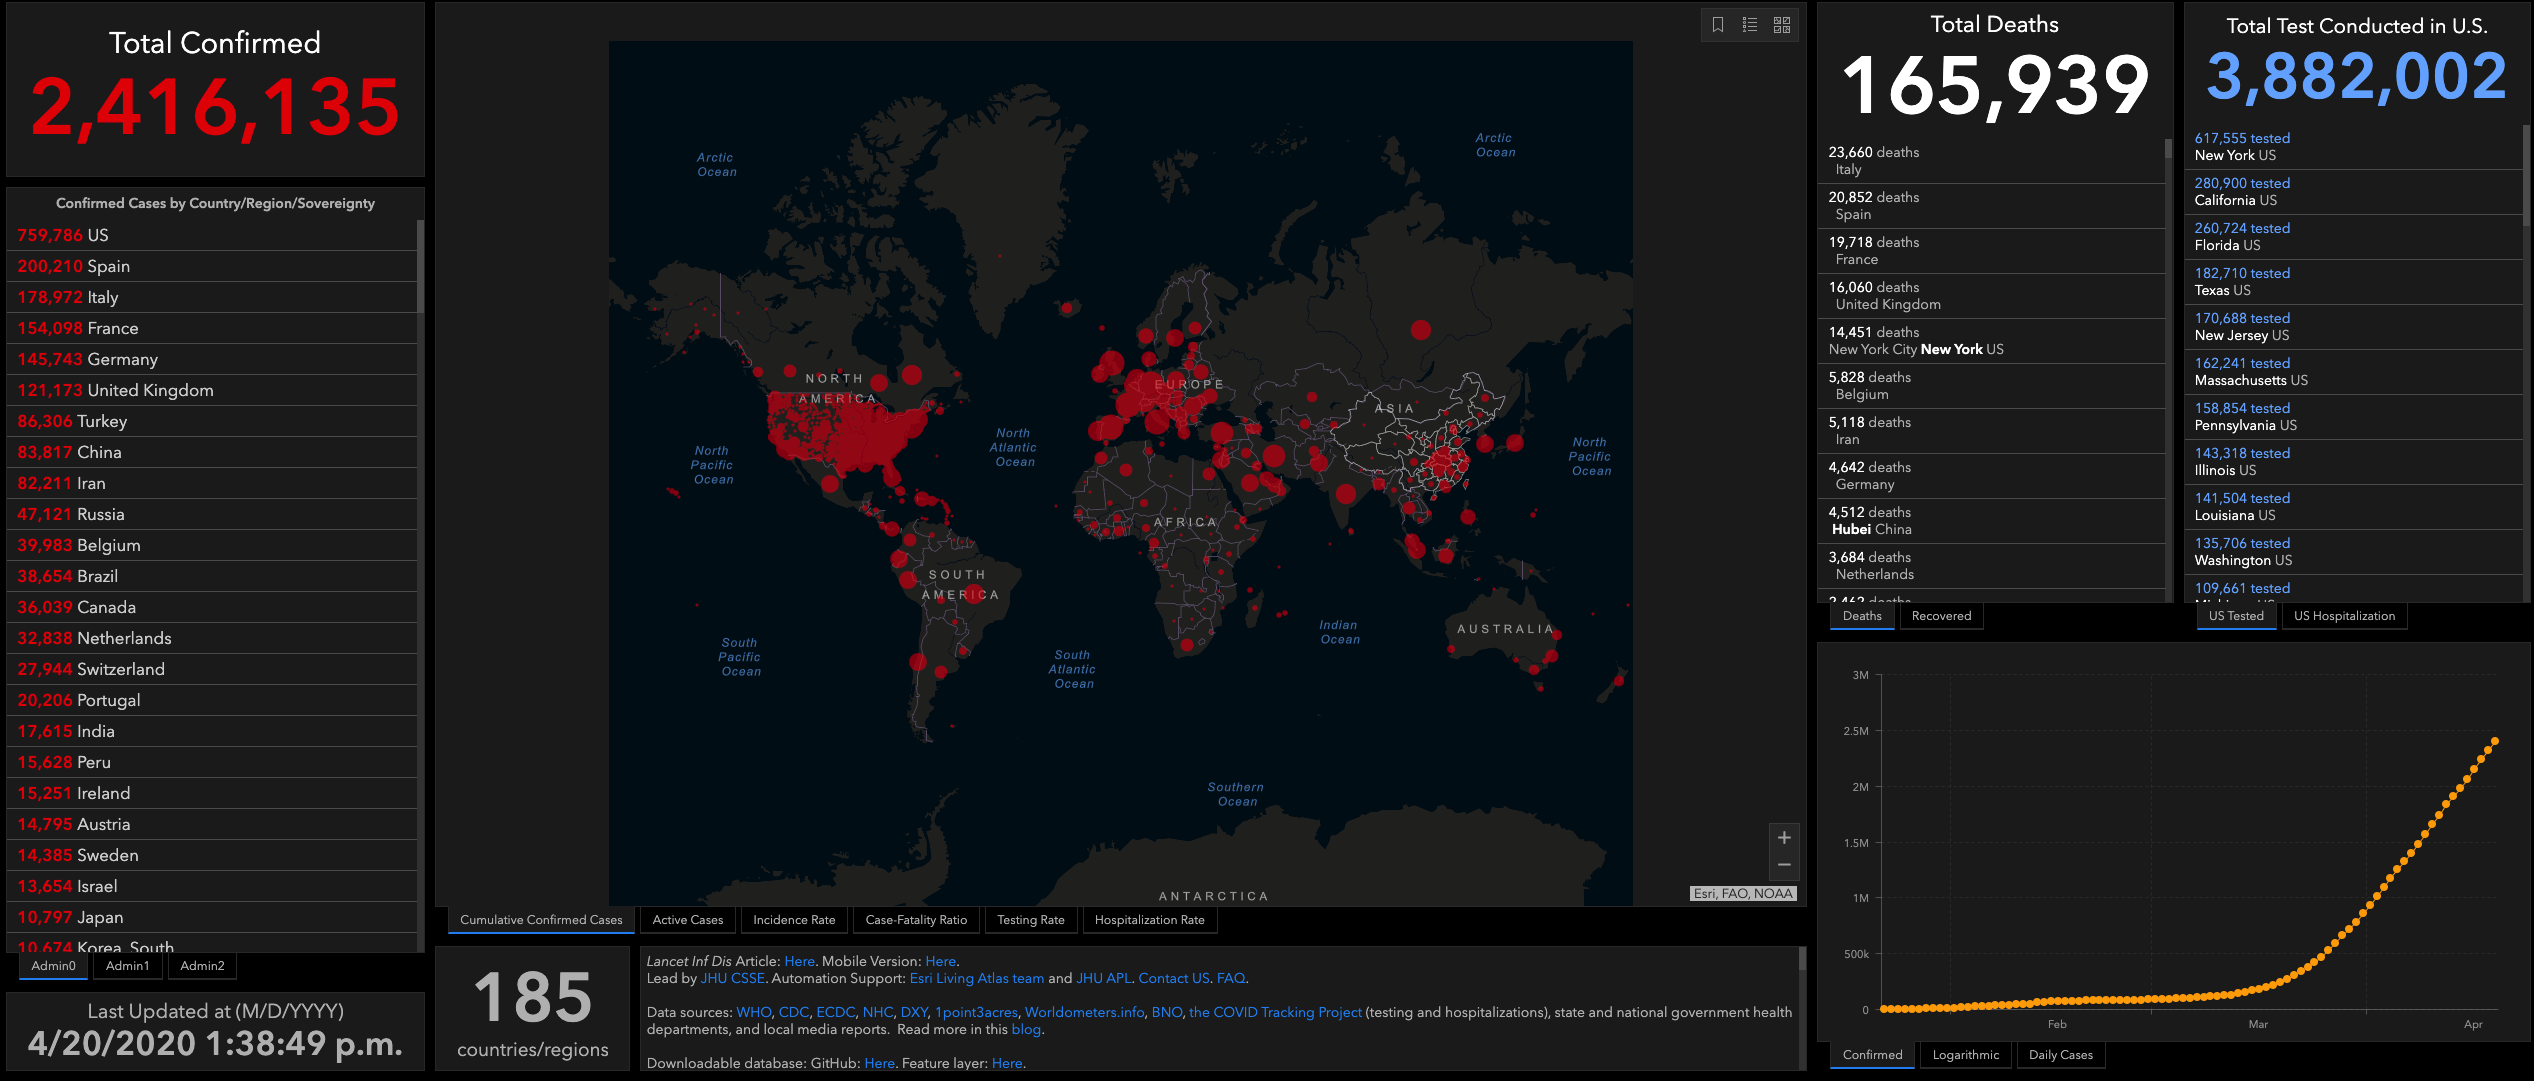Viewport: 2534px width, 1081px height.
Task: Open the Case-Fatality Ratio tab
Action: point(916,920)
